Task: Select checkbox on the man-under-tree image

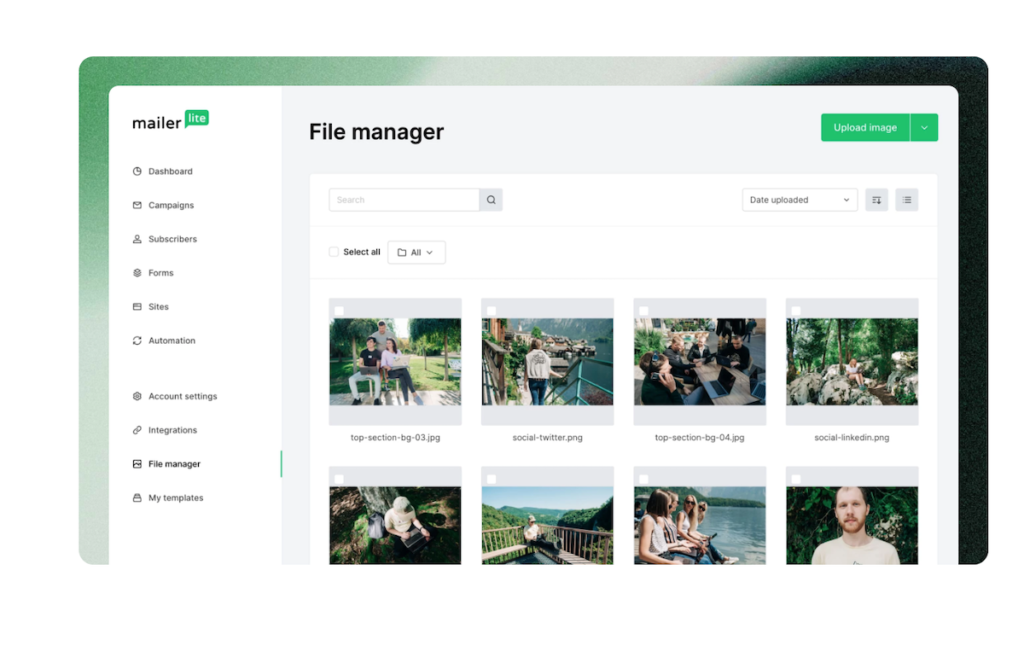Action: pos(339,479)
